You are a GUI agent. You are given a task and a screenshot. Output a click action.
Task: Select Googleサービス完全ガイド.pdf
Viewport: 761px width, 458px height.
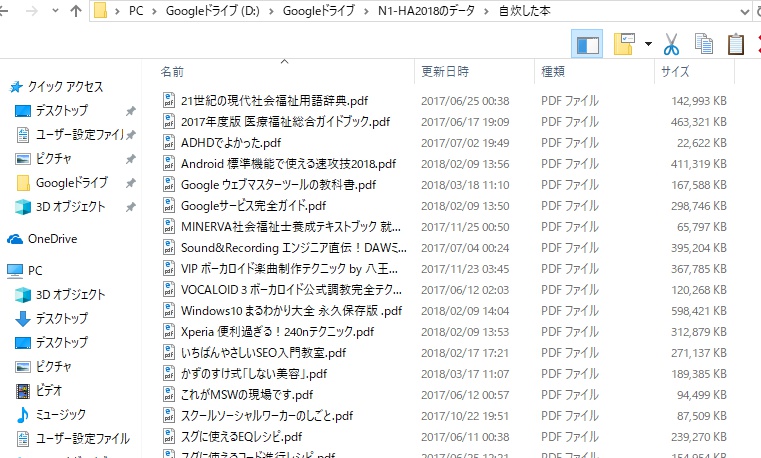point(253,206)
